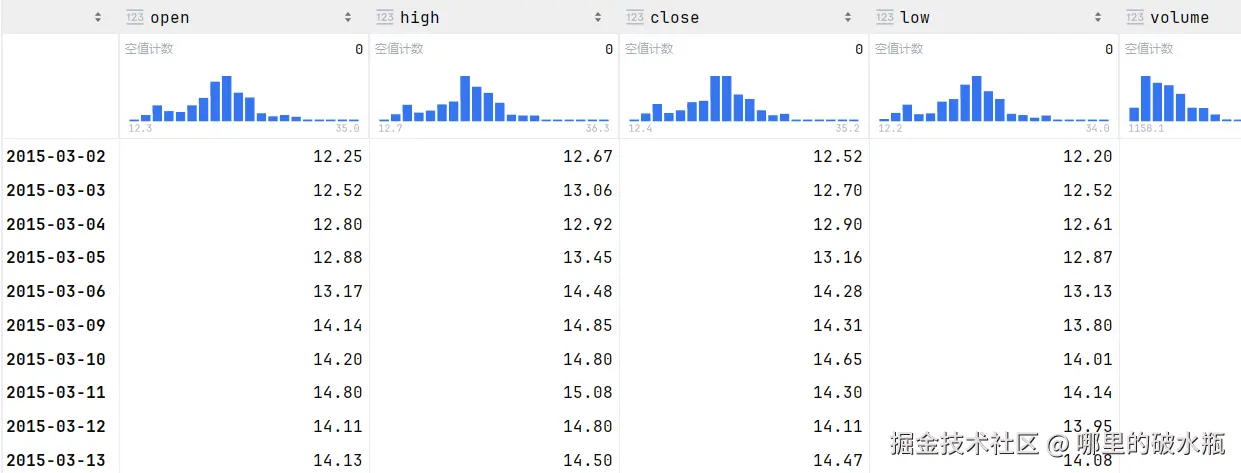Click close value 14.65
The height and width of the screenshot is (473, 1241).
pyautogui.click(x=838, y=359)
